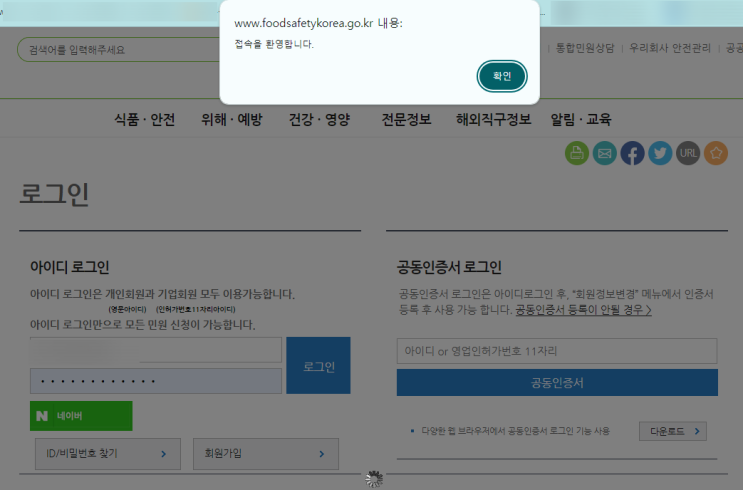This screenshot has width=743, height=490.
Task: Open 공동인증서 등록이 안될 경우 link
Action: [583, 310]
